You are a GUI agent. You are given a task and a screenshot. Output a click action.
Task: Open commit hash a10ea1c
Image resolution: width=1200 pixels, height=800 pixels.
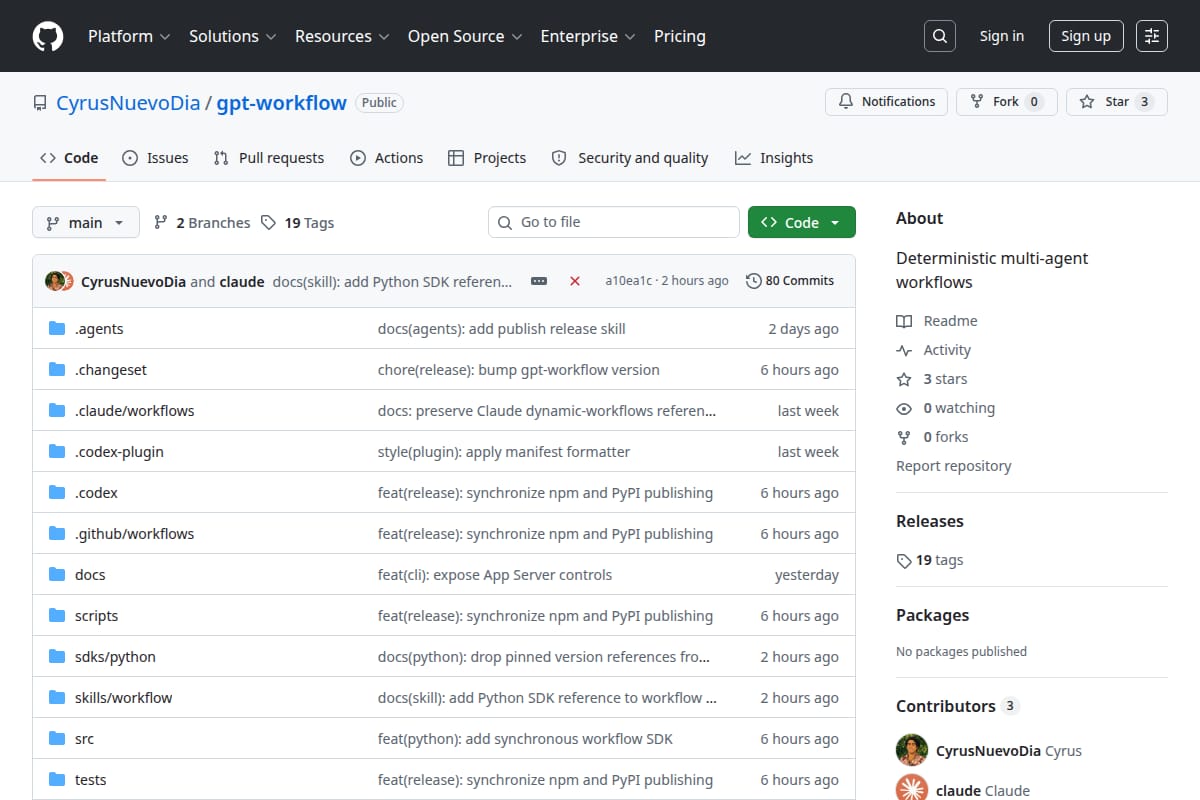point(628,281)
